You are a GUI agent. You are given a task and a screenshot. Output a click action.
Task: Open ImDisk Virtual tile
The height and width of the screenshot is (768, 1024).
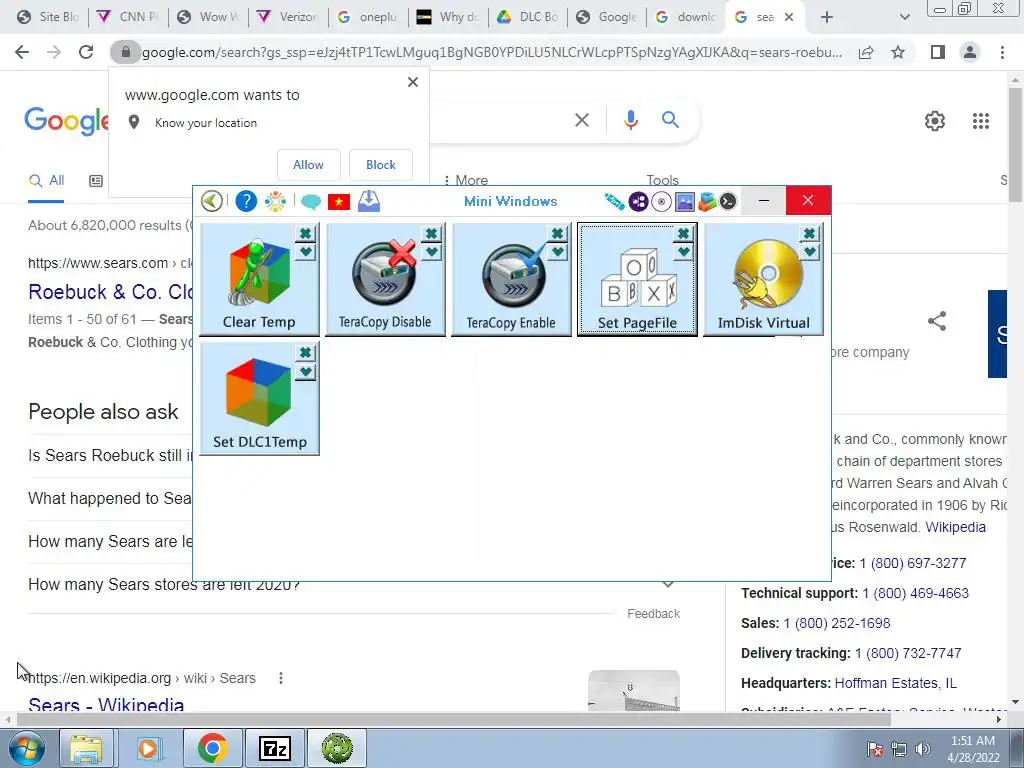[x=763, y=280]
